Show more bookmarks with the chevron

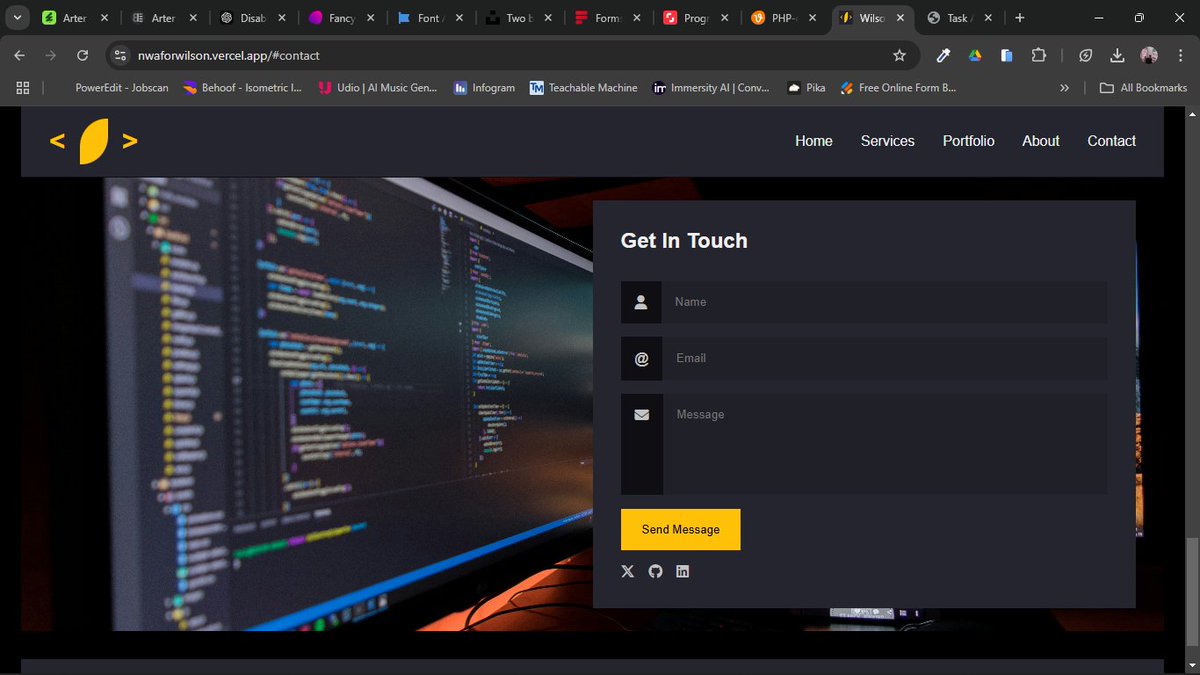pyautogui.click(x=1064, y=88)
